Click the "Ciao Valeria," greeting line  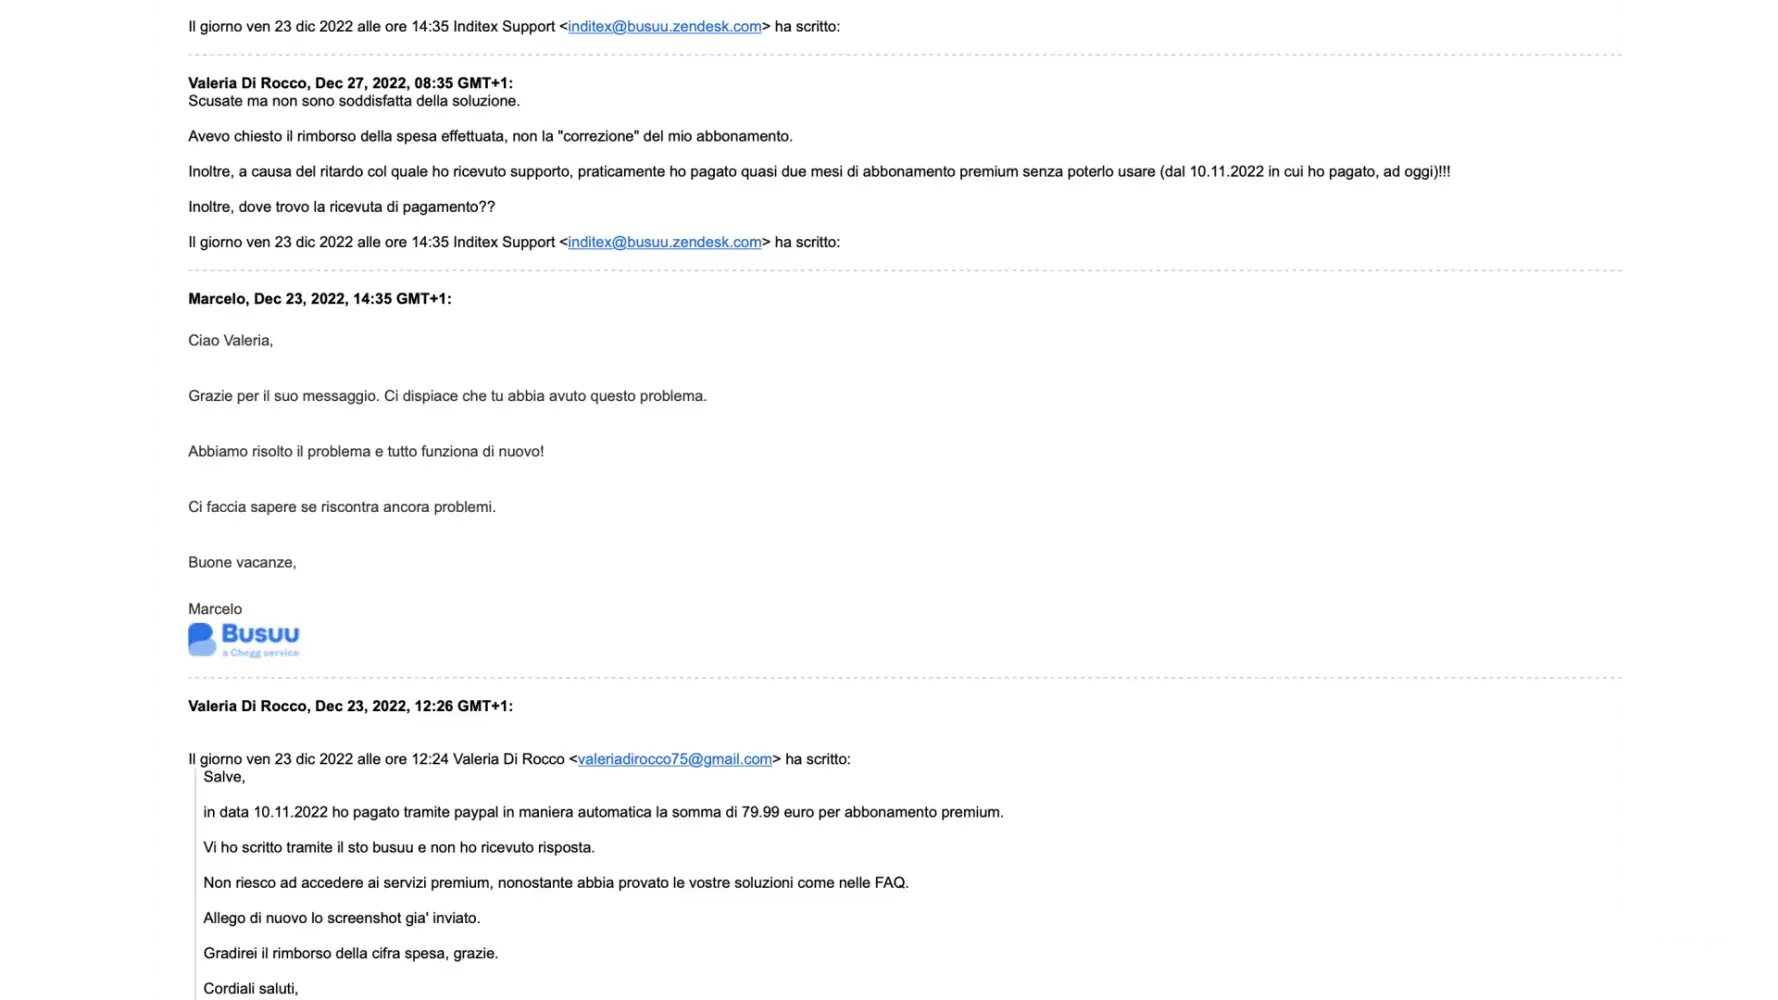pos(230,341)
